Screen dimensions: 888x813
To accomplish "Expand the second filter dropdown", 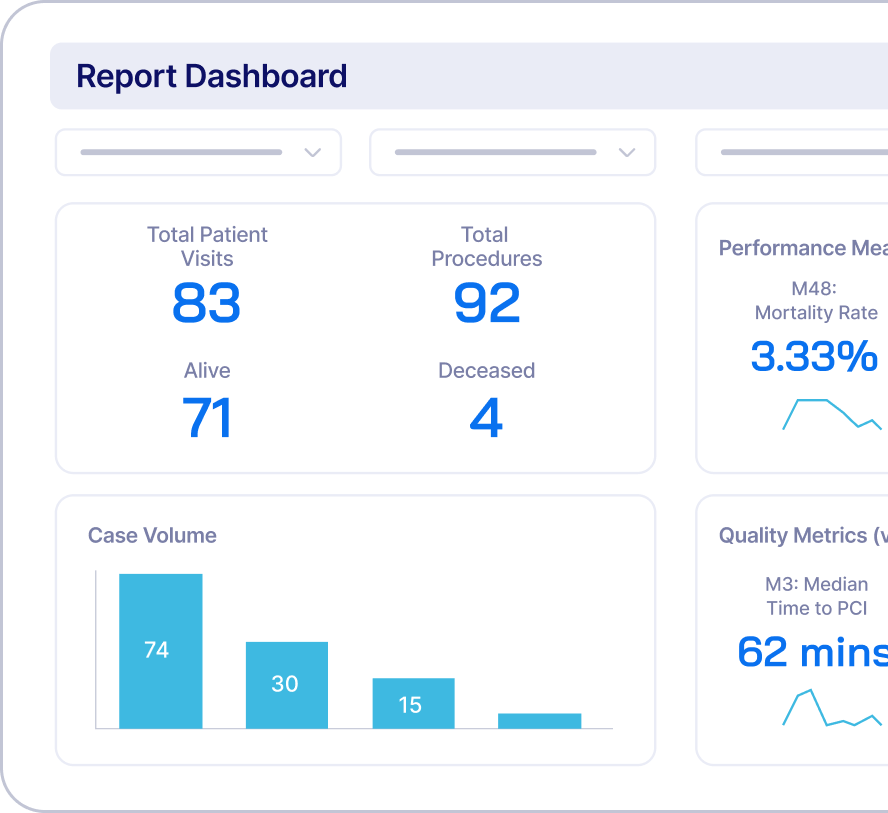I will coord(512,152).
